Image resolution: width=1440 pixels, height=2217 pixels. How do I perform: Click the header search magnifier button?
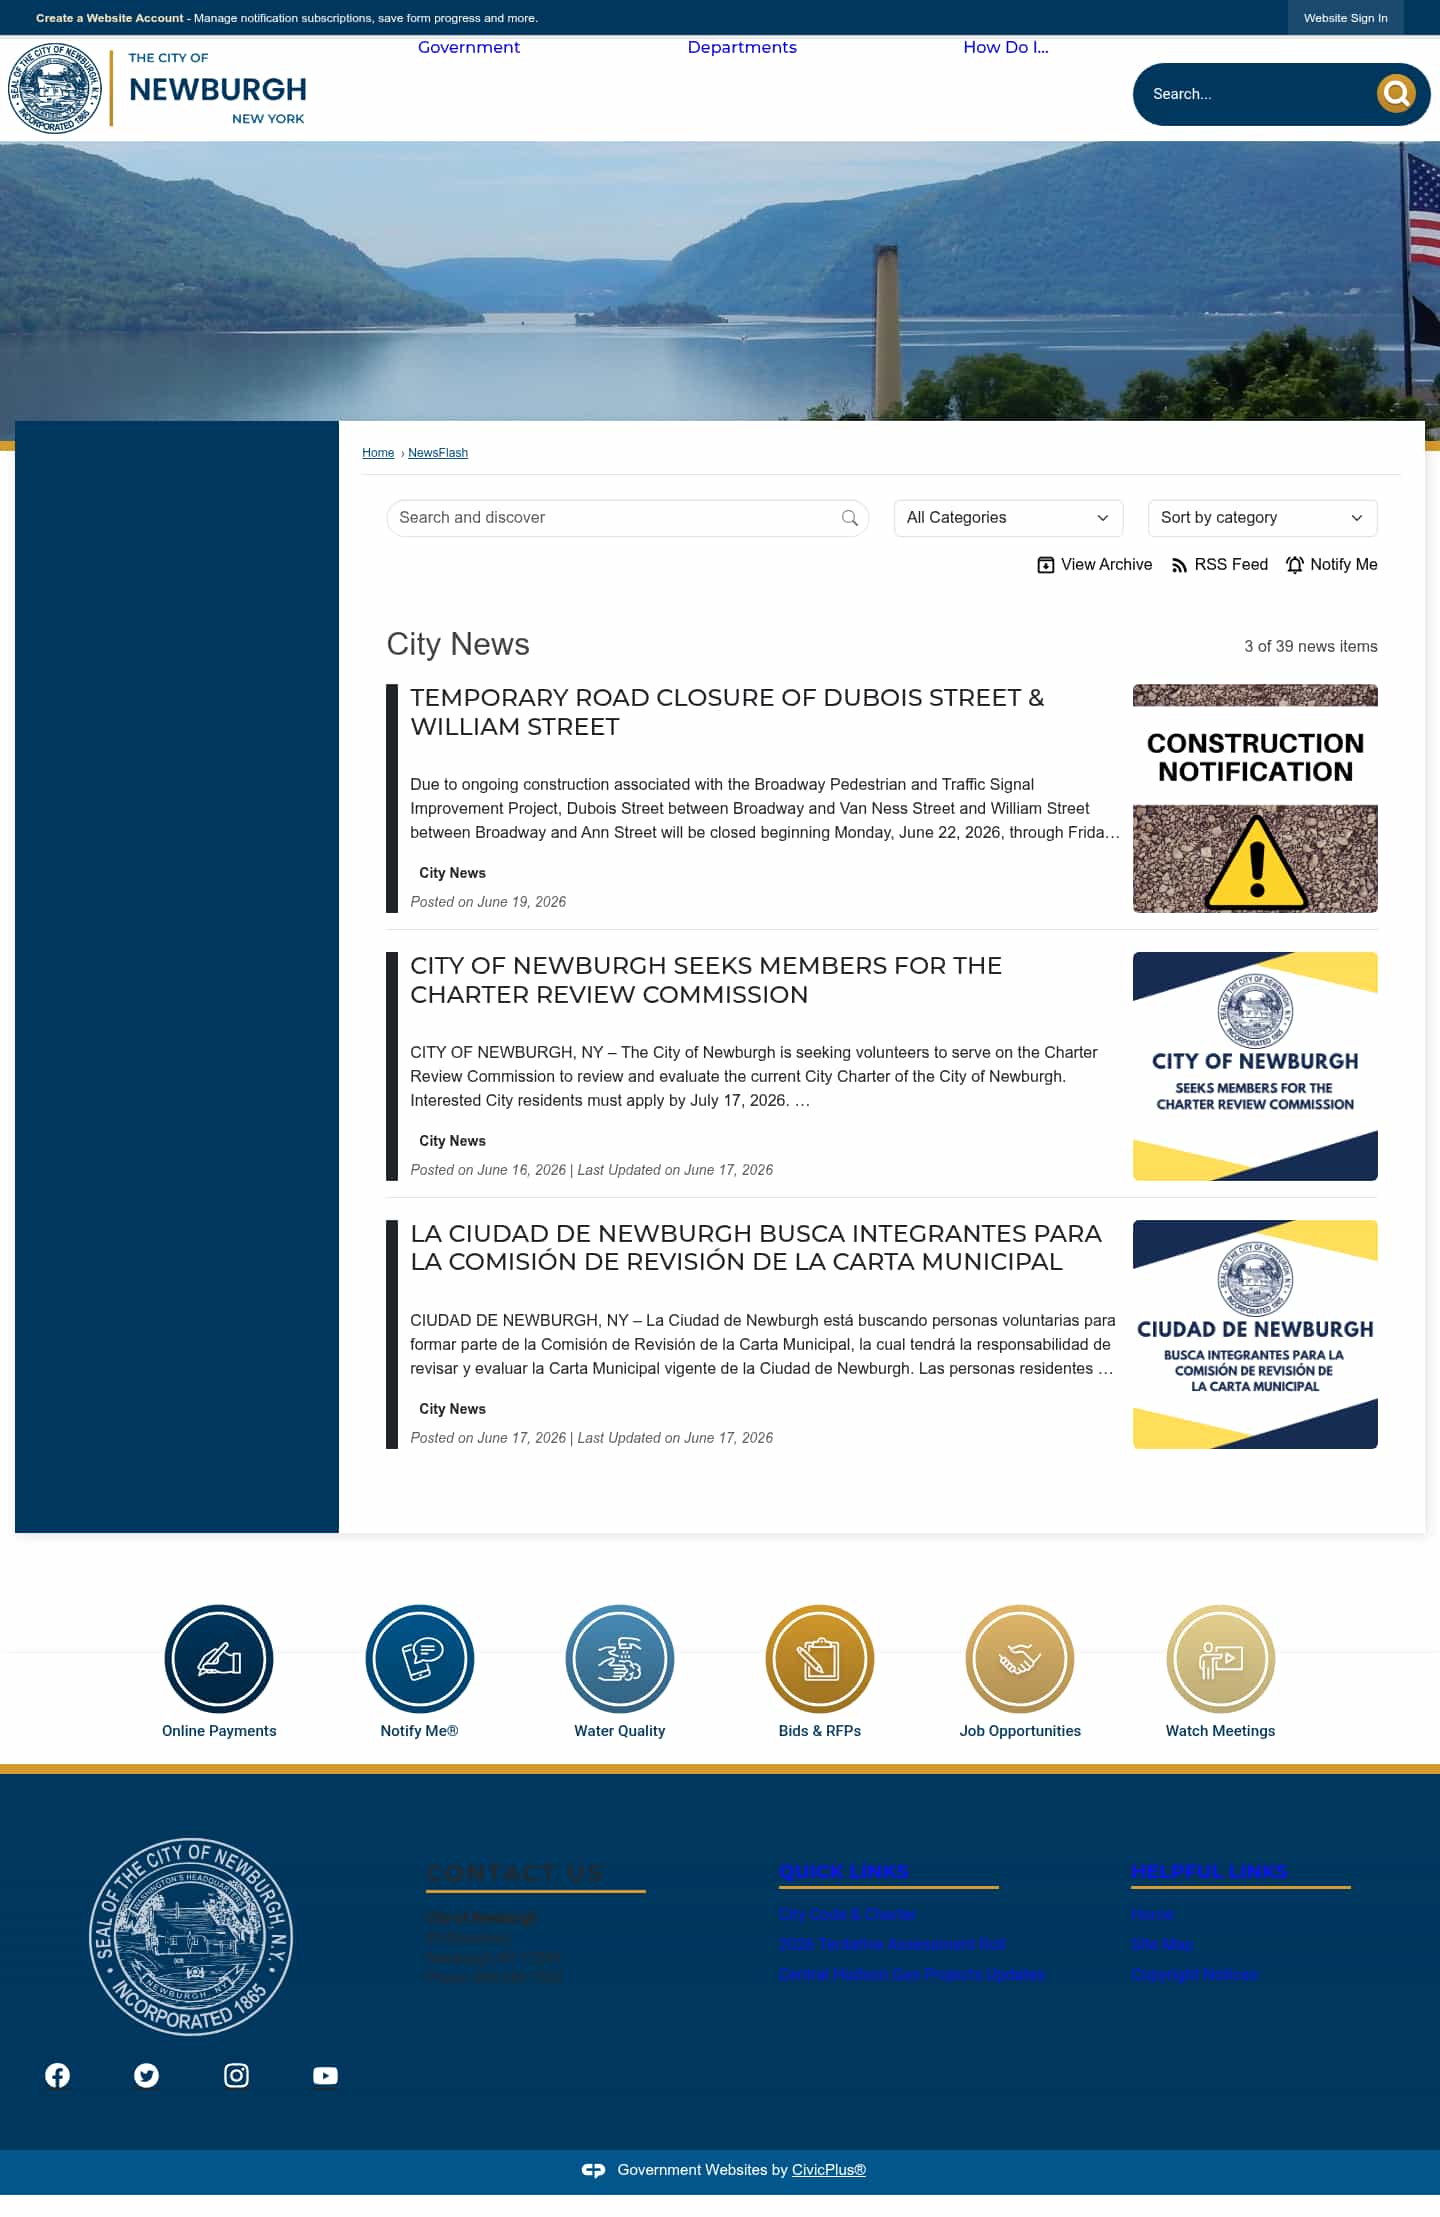coord(1396,94)
